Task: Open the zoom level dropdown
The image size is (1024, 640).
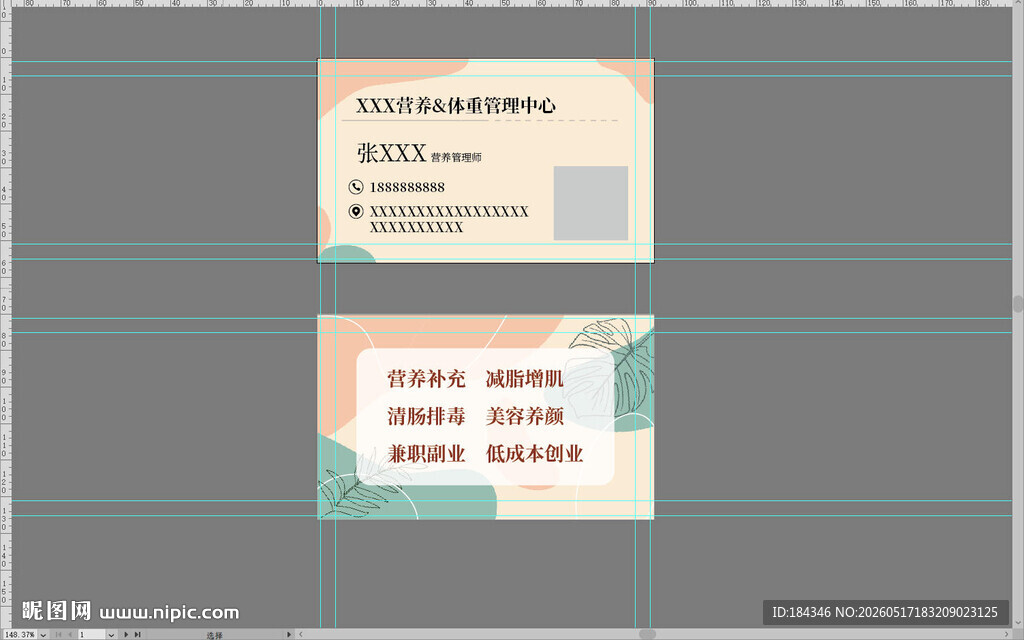Action: click(x=43, y=634)
